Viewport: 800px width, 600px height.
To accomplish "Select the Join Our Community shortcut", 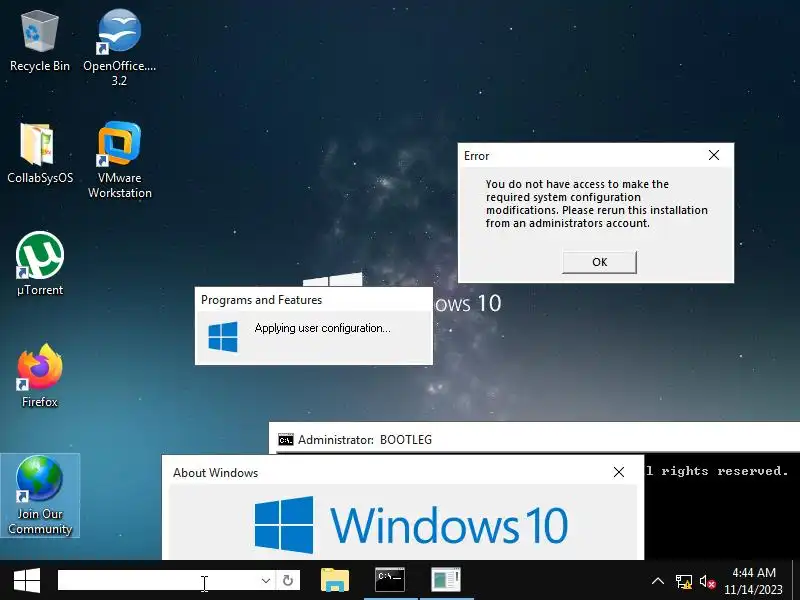I will pos(39,495).
